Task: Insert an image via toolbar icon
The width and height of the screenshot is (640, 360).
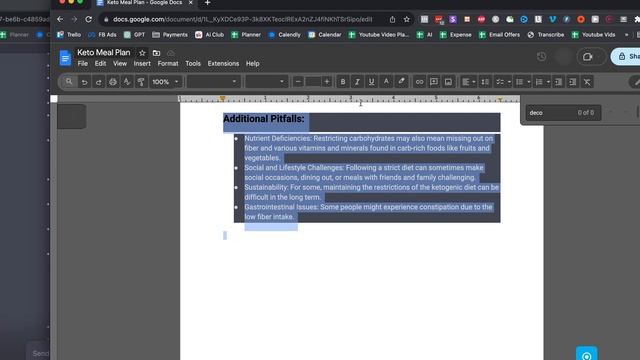Action: pyautogui.click(x=448, y=82)
